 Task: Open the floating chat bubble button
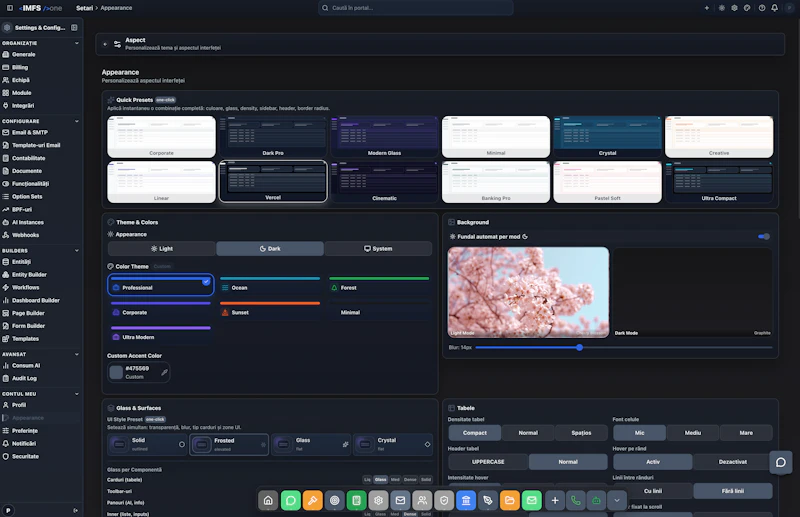coord(781,462)
